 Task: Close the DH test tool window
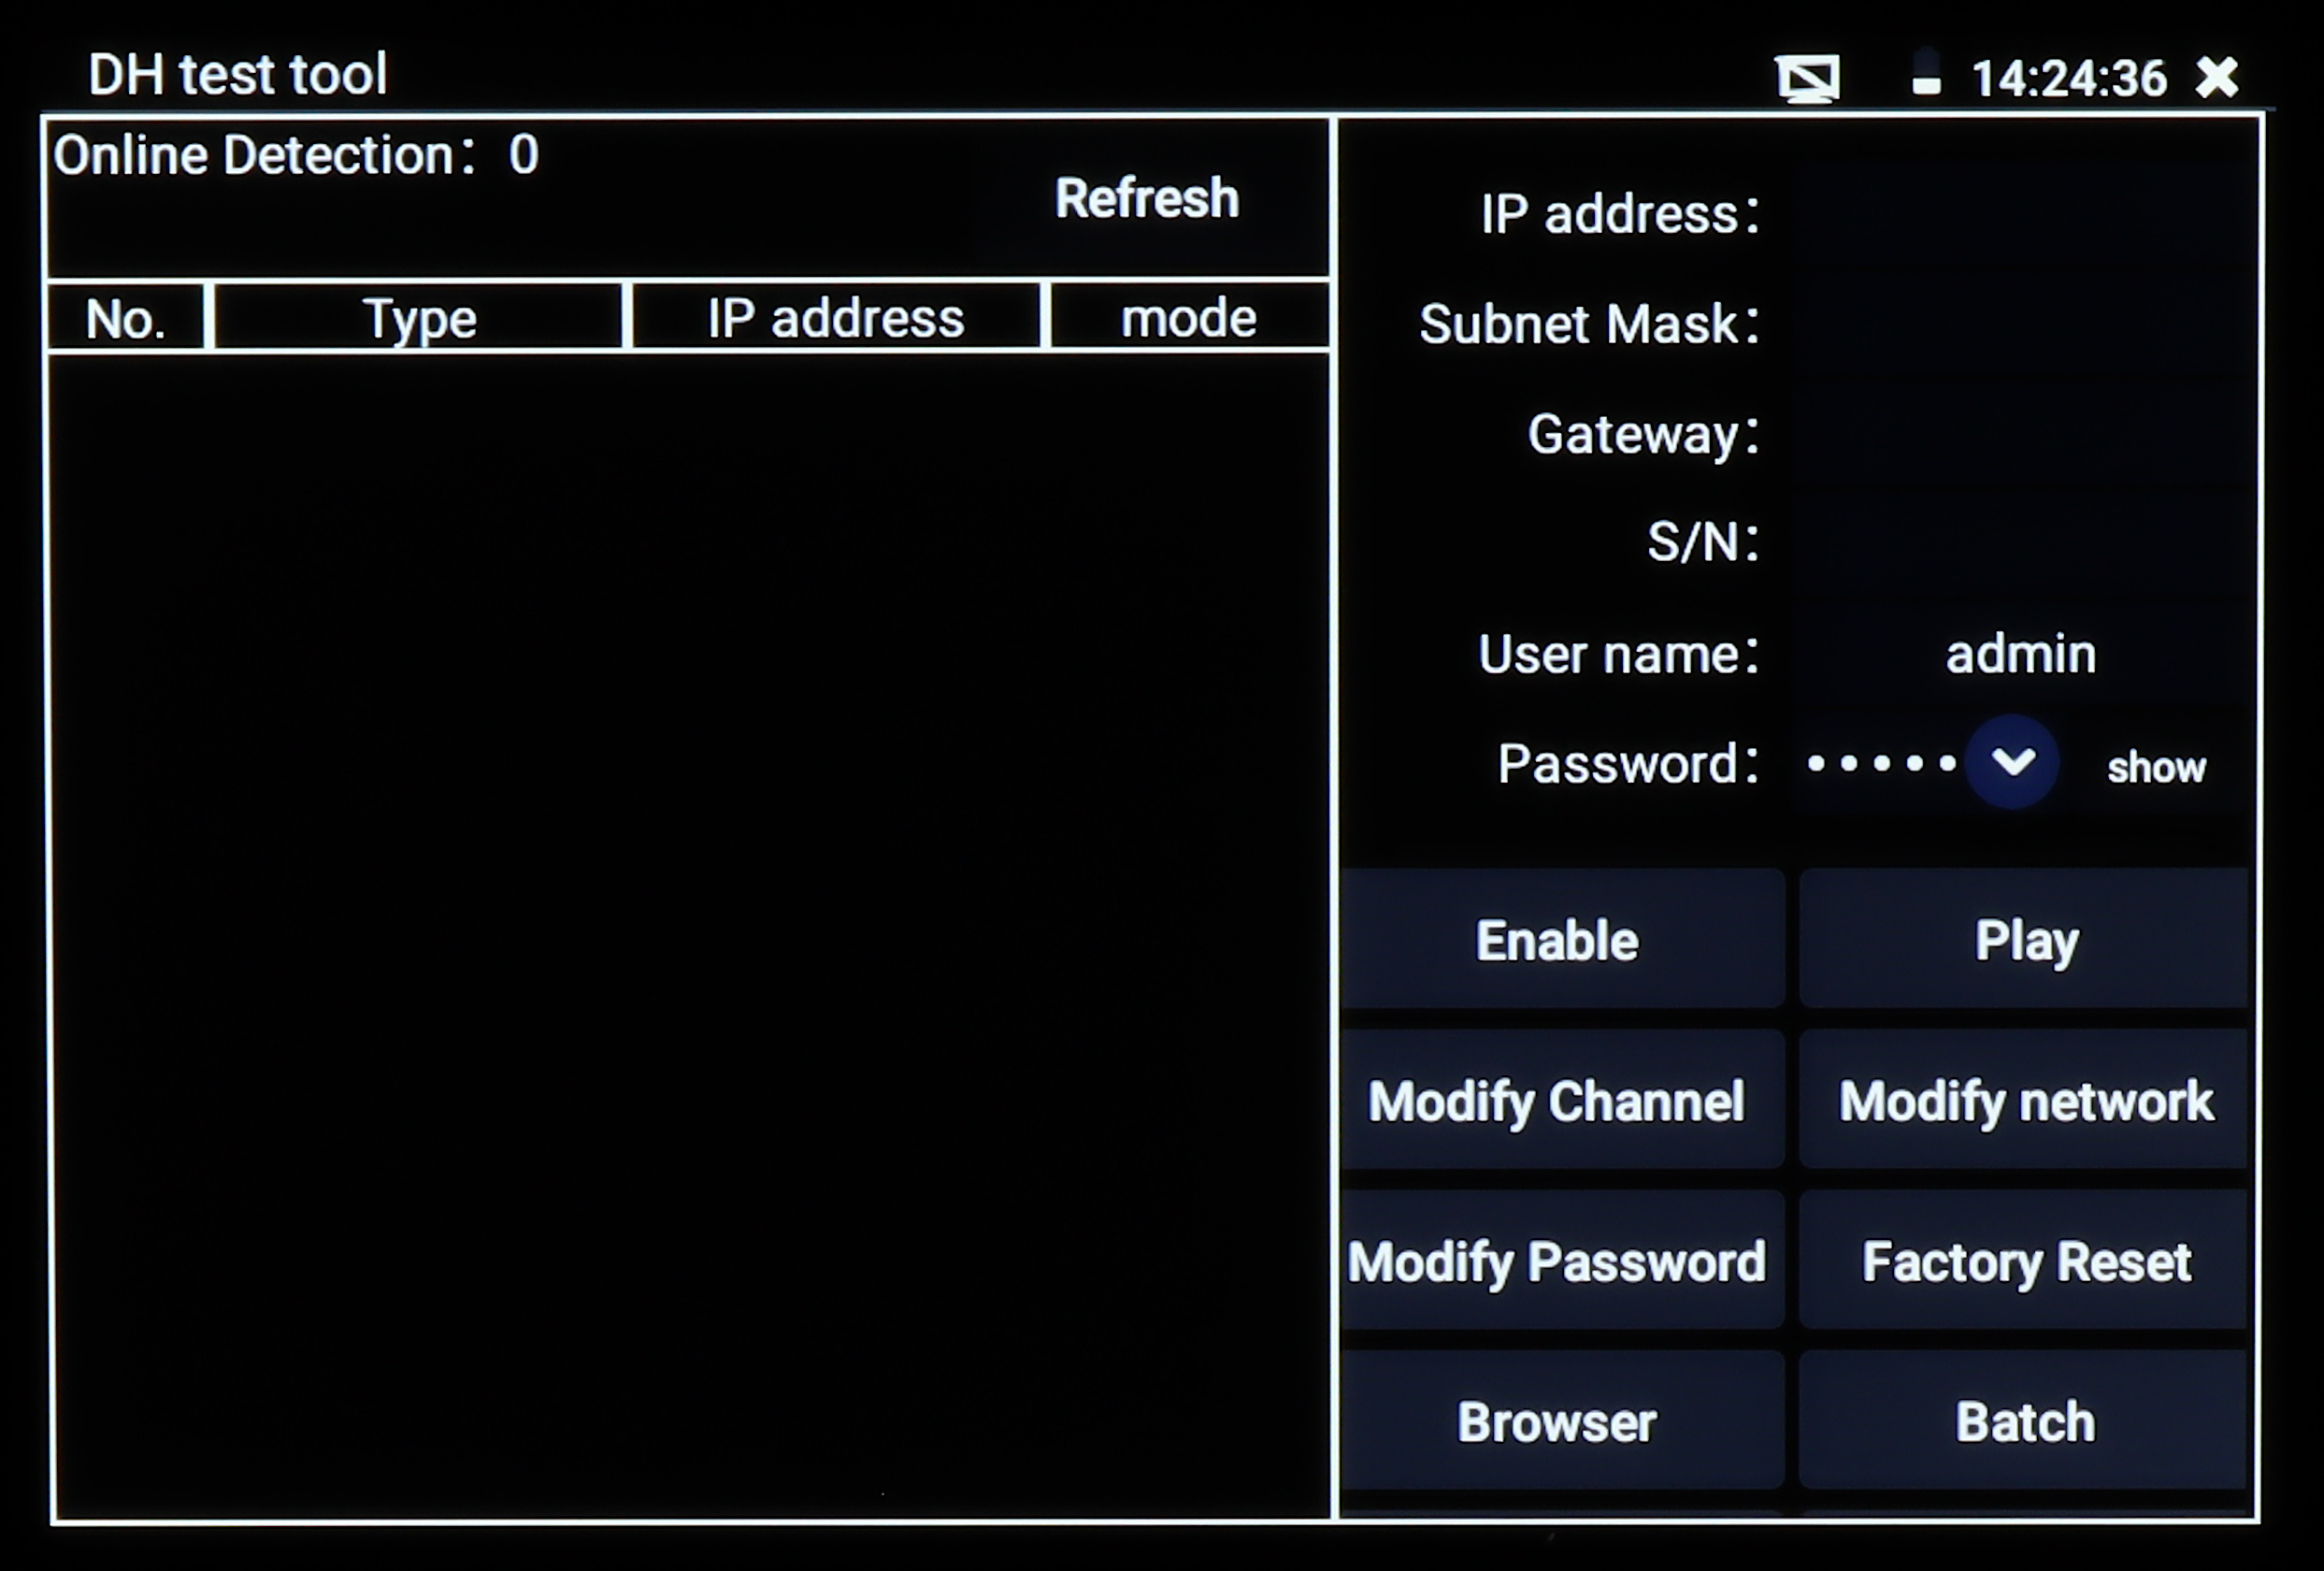[2217, 77]
